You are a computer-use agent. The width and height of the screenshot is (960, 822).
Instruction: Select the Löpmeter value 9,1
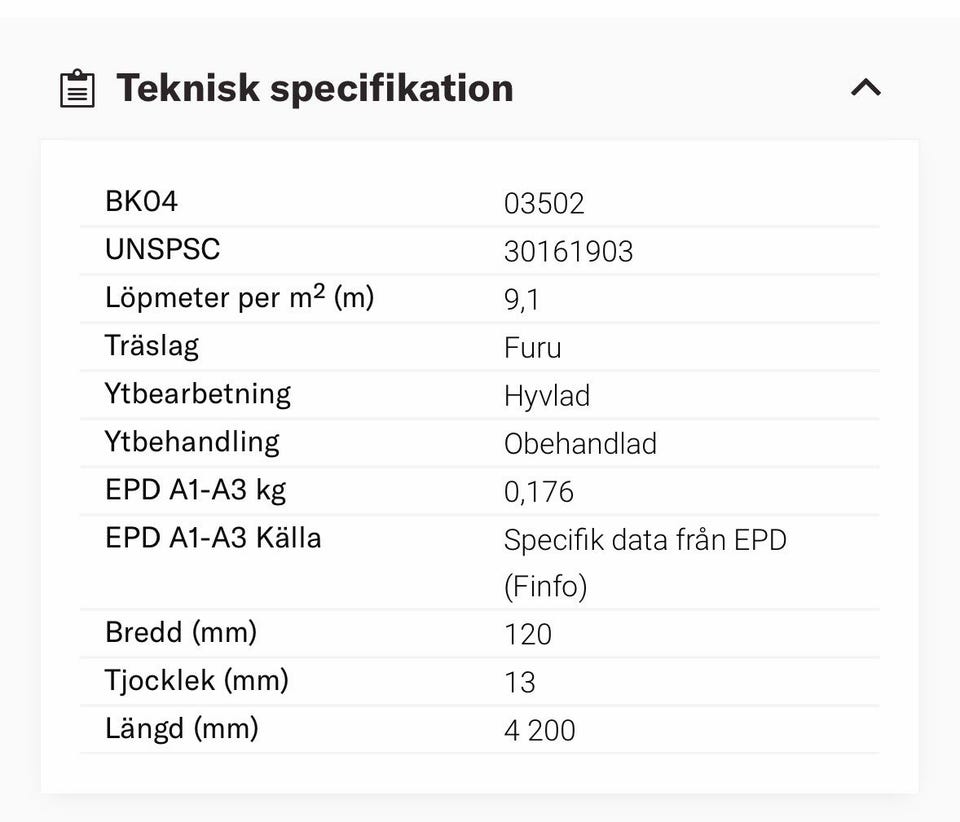click(x=522, y=300)
